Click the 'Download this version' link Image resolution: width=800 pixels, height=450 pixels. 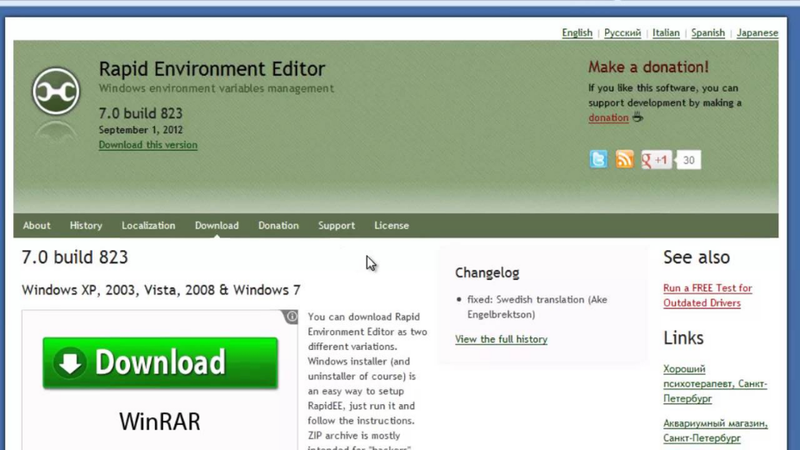148,145
